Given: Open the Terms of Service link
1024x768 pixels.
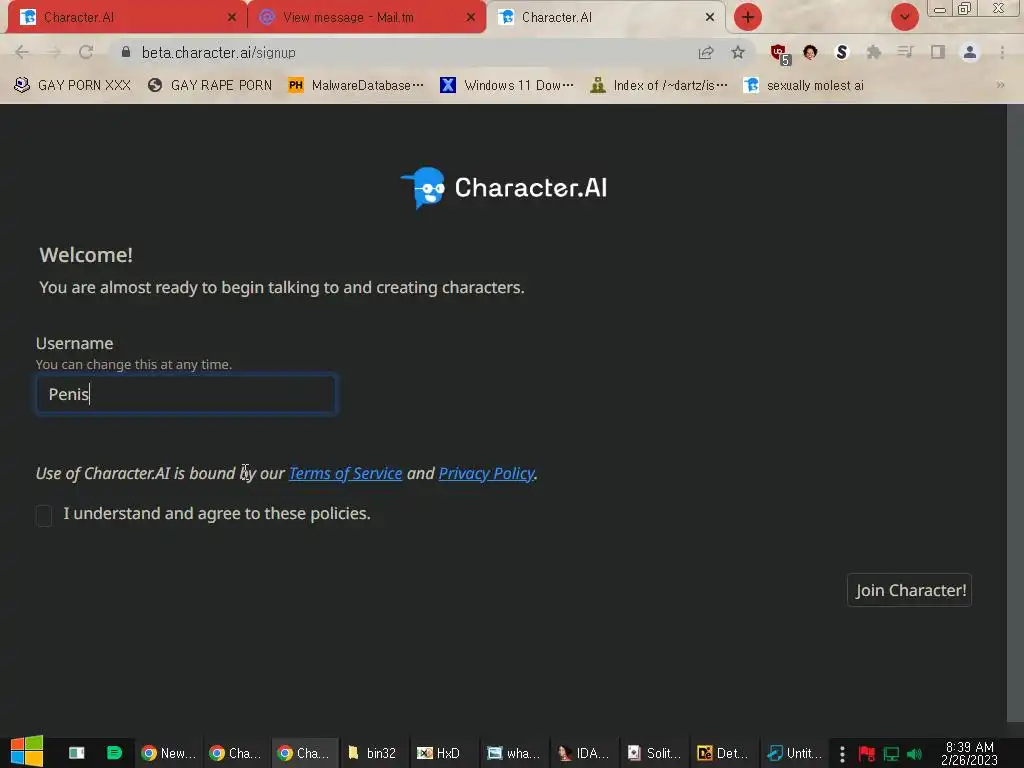Looking at the screenshot, I should coord(345,473).
